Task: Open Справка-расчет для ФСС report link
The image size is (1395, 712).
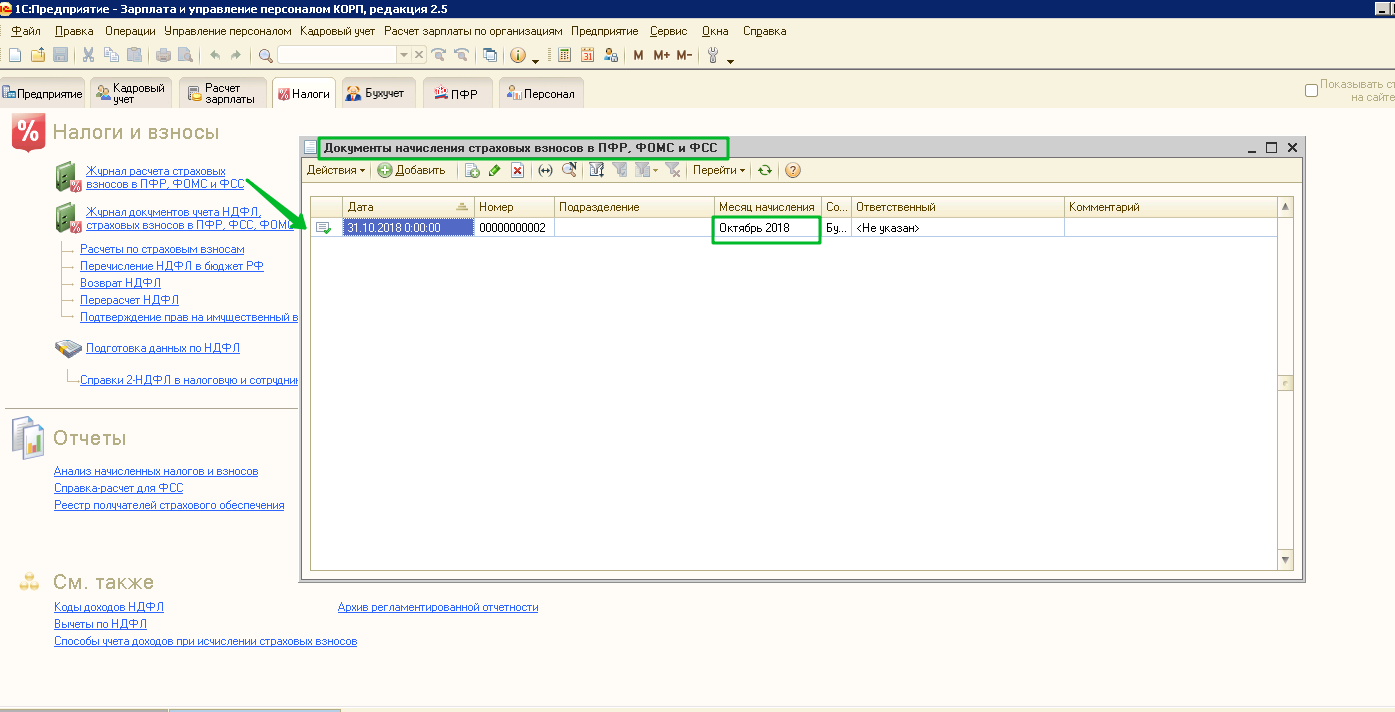Action: [x=118, y=488]
